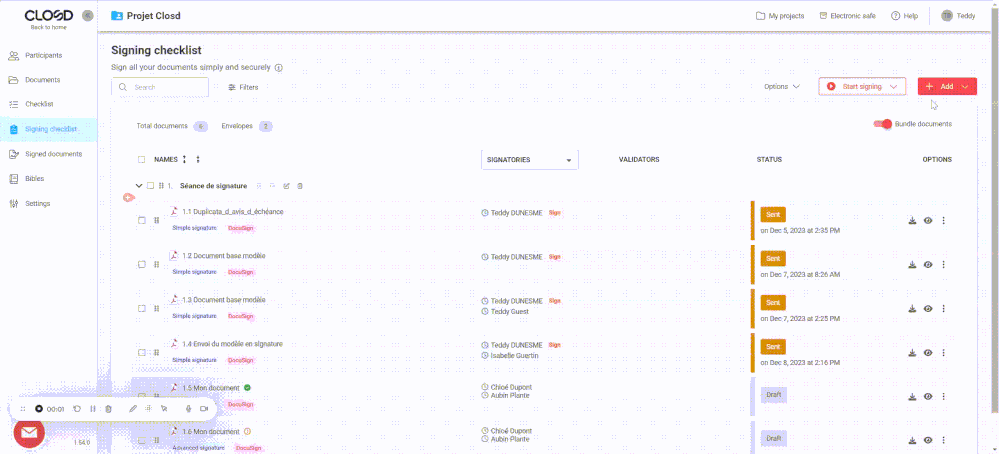Image resolution: width=999 pixels, height=454 pixels.
Task: Click the Start signing button
Action: (862, 87)
